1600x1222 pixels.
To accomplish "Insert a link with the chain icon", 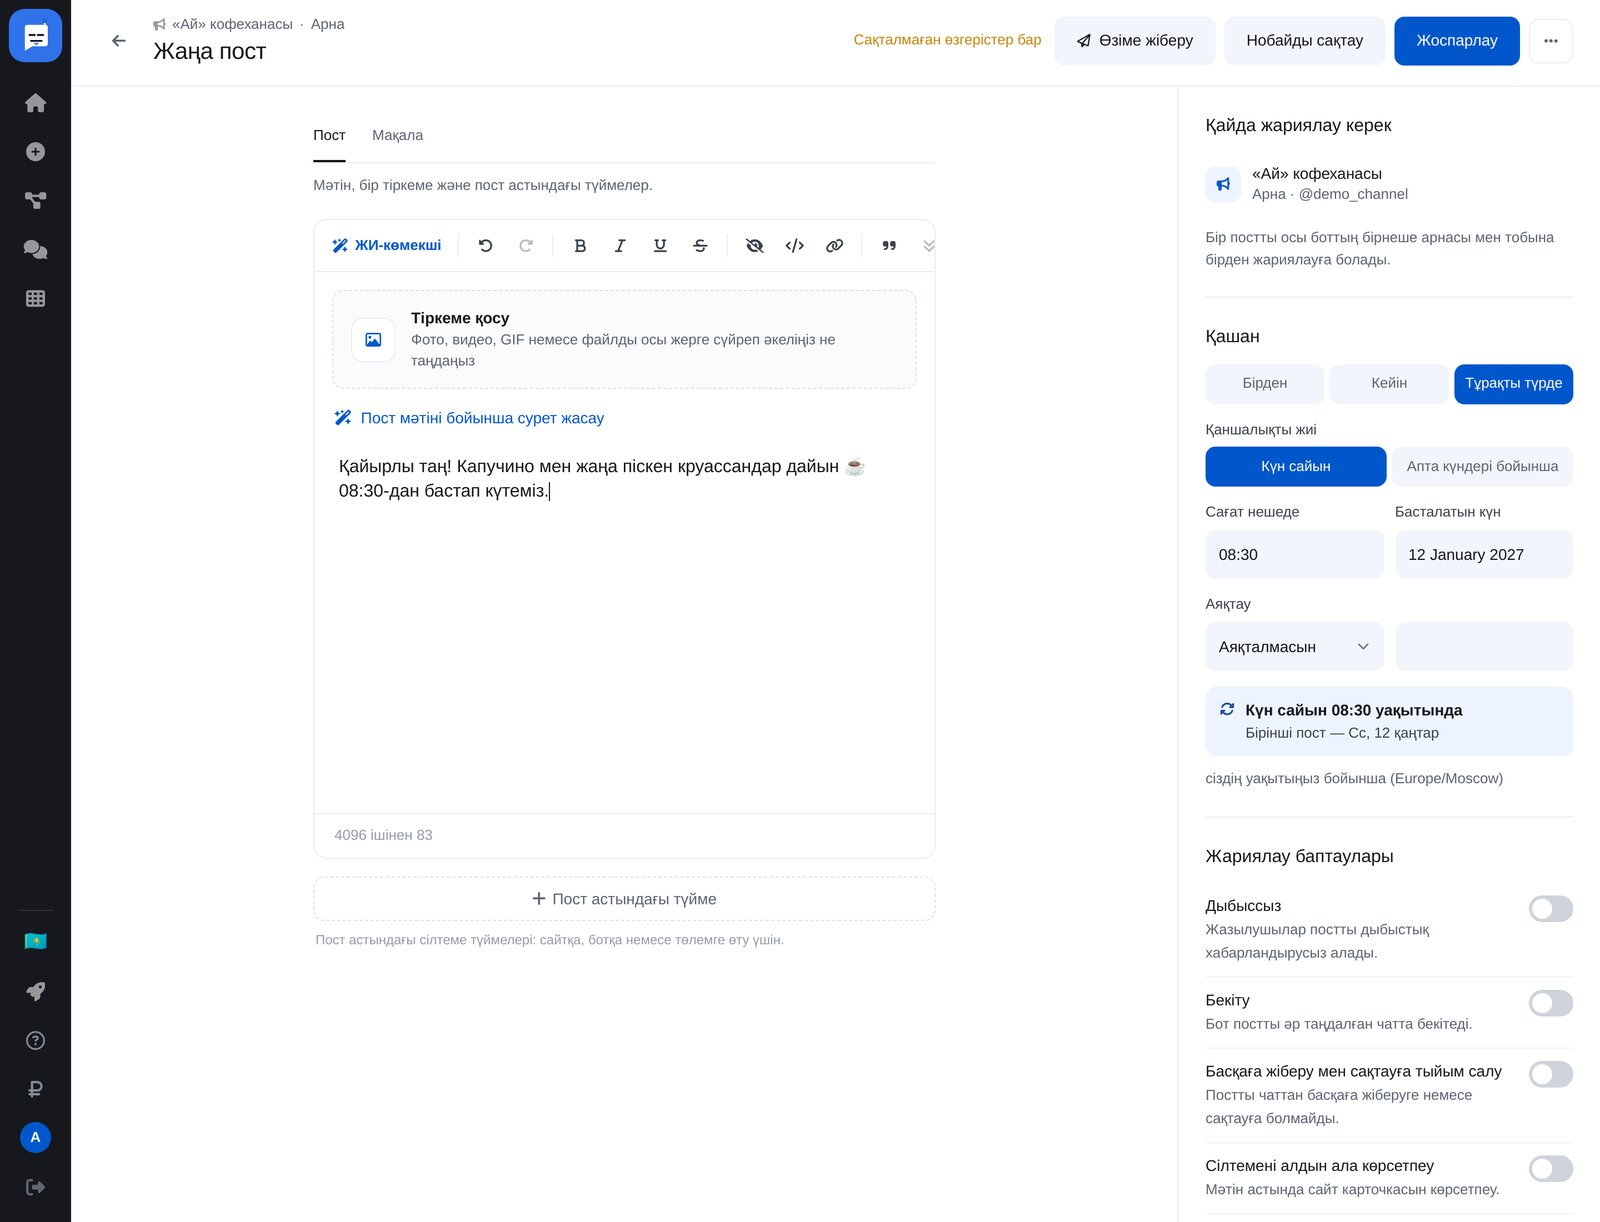I will (834, 246).
